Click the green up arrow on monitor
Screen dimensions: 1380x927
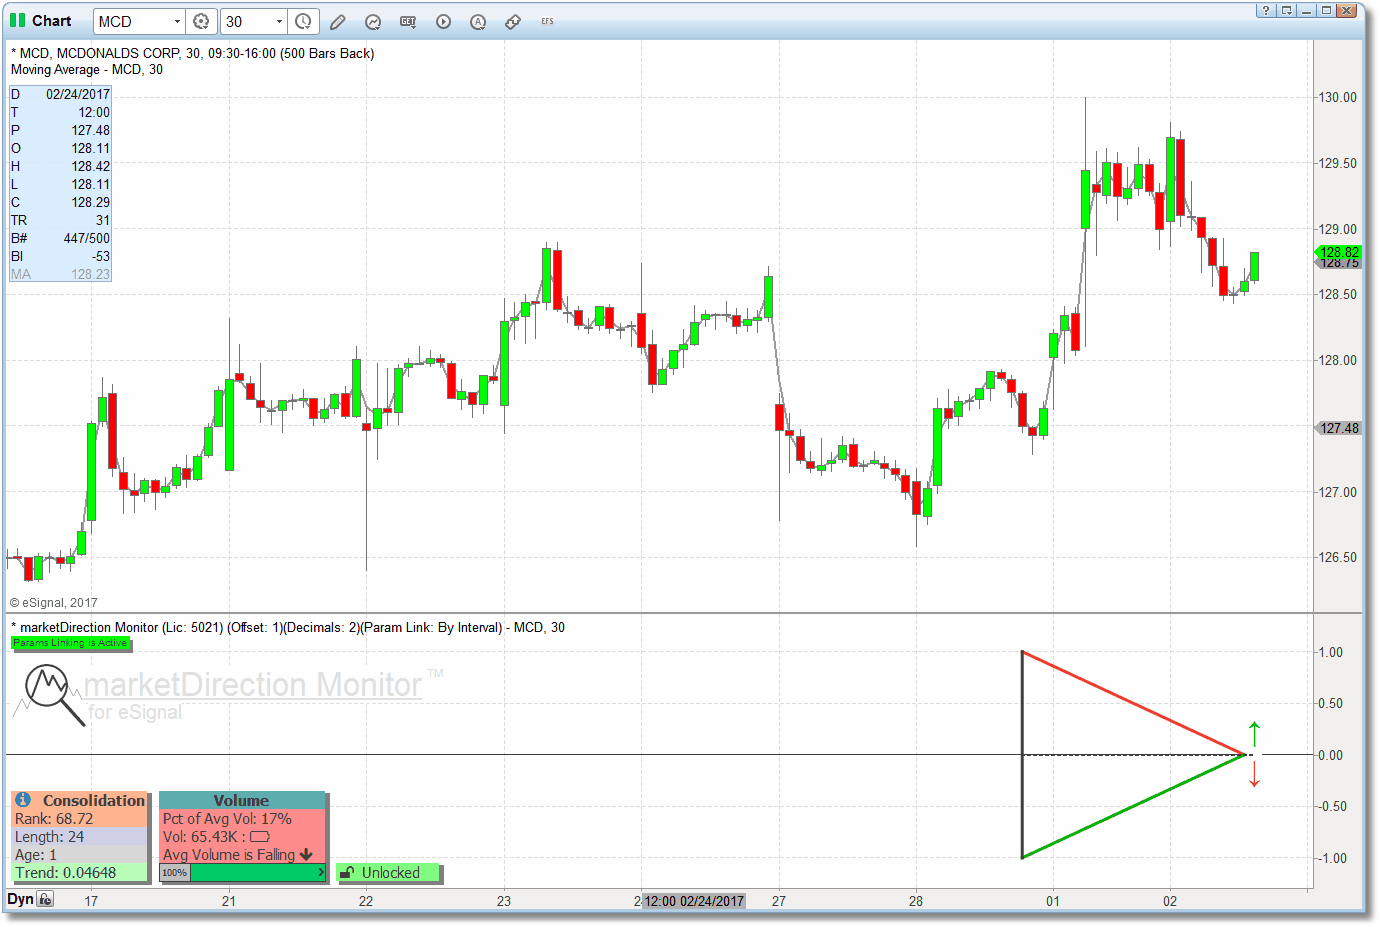1254,733
